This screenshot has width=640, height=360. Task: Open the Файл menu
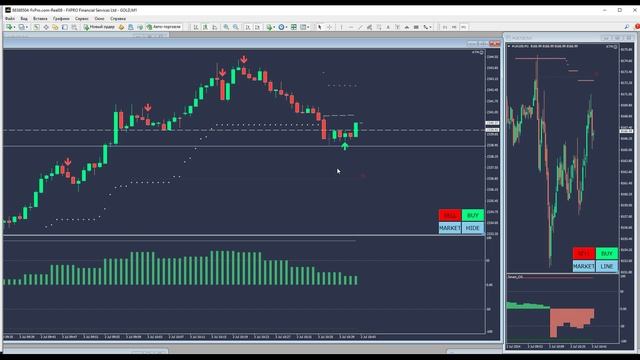10,18
